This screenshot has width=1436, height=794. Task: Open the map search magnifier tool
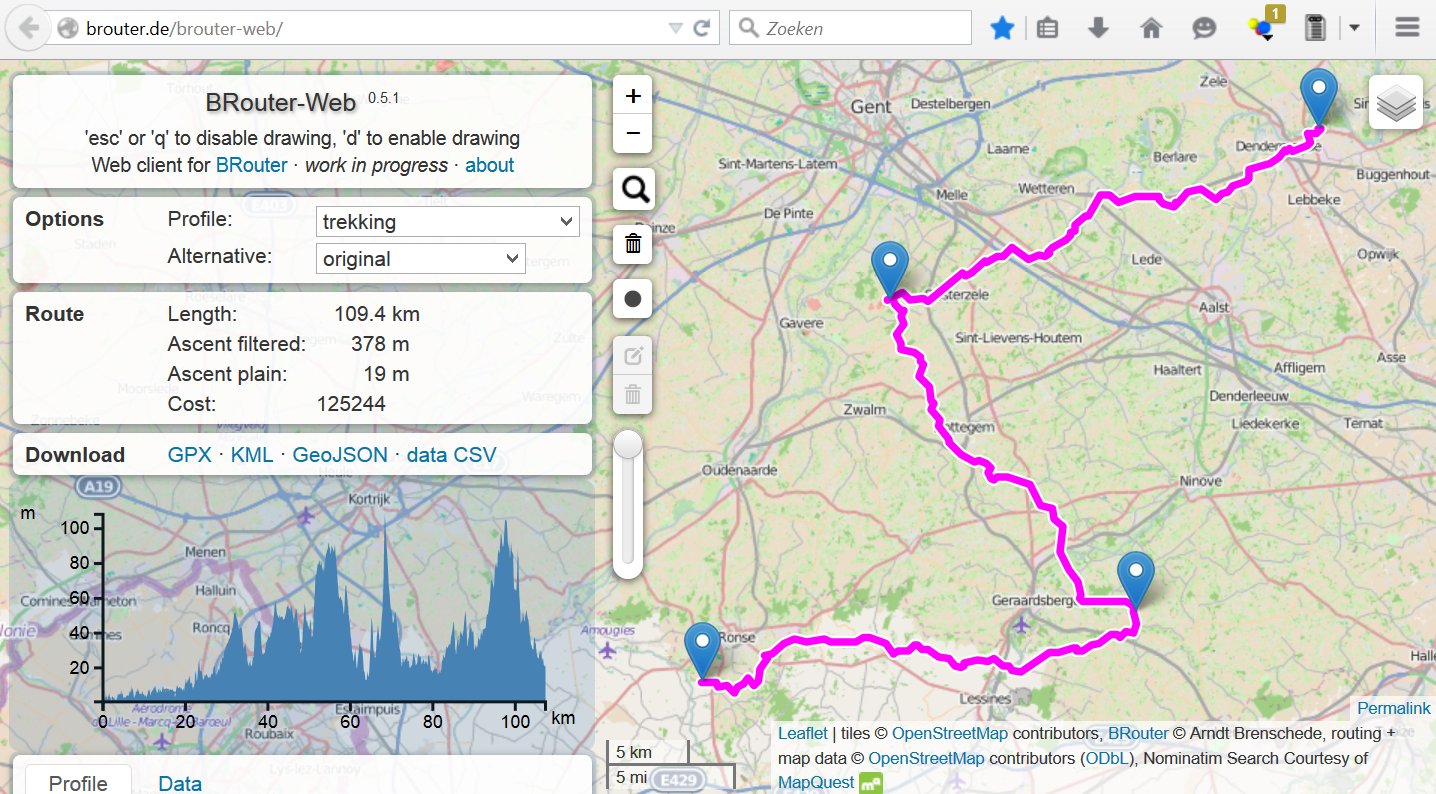(632, 188)
